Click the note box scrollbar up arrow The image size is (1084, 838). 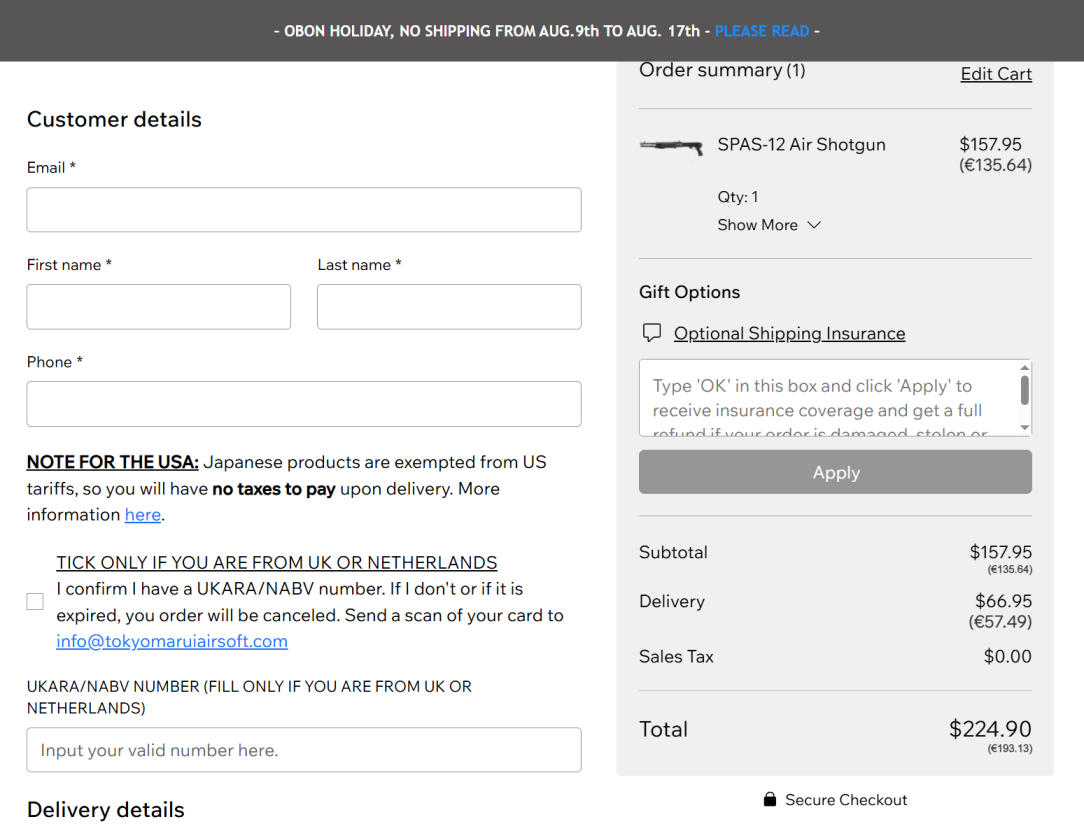(x=1025, y=367)
